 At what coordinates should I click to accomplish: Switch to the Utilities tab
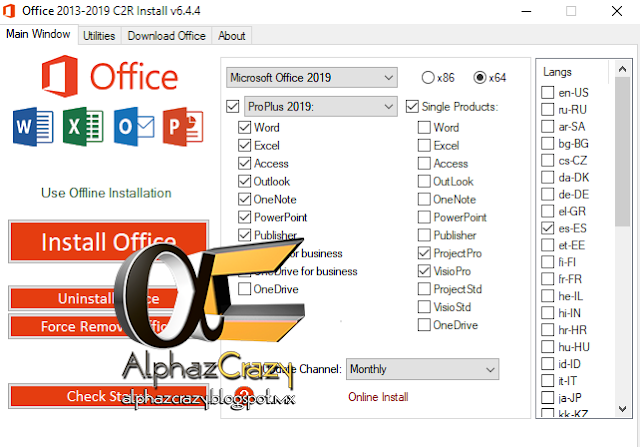pos(99,36)
